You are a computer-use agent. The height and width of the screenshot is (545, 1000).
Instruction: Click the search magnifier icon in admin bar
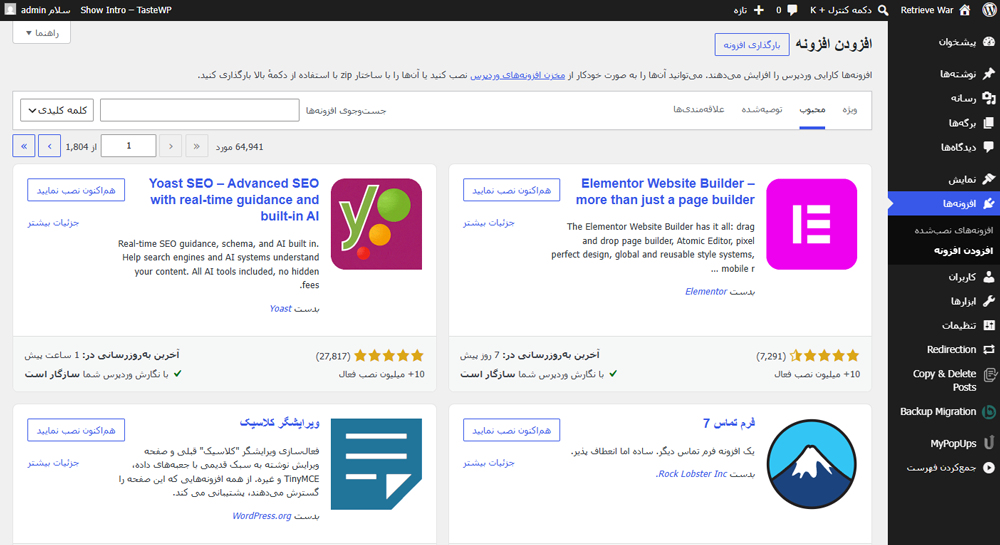point(883,10)
